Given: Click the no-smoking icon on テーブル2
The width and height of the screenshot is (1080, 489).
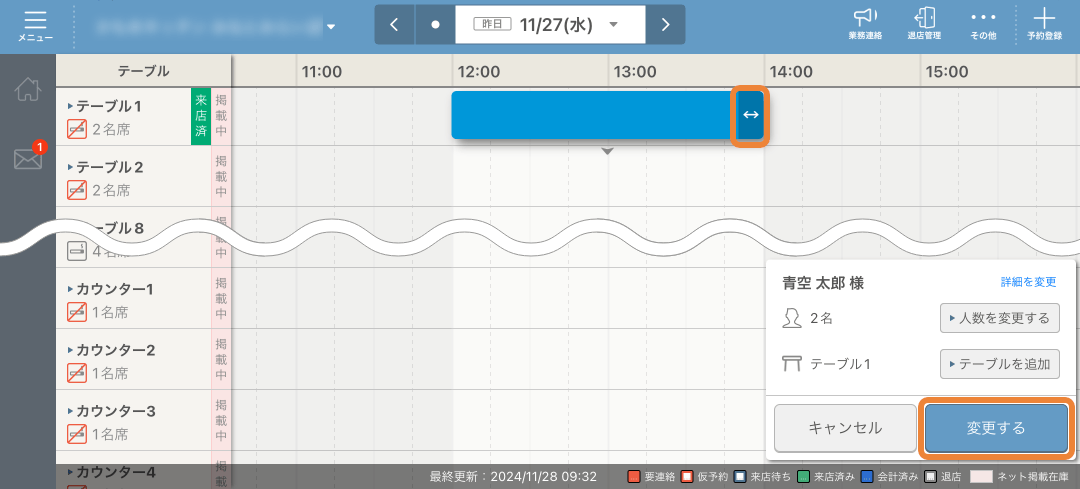Looking at the screenshot, I should [76, 189].
